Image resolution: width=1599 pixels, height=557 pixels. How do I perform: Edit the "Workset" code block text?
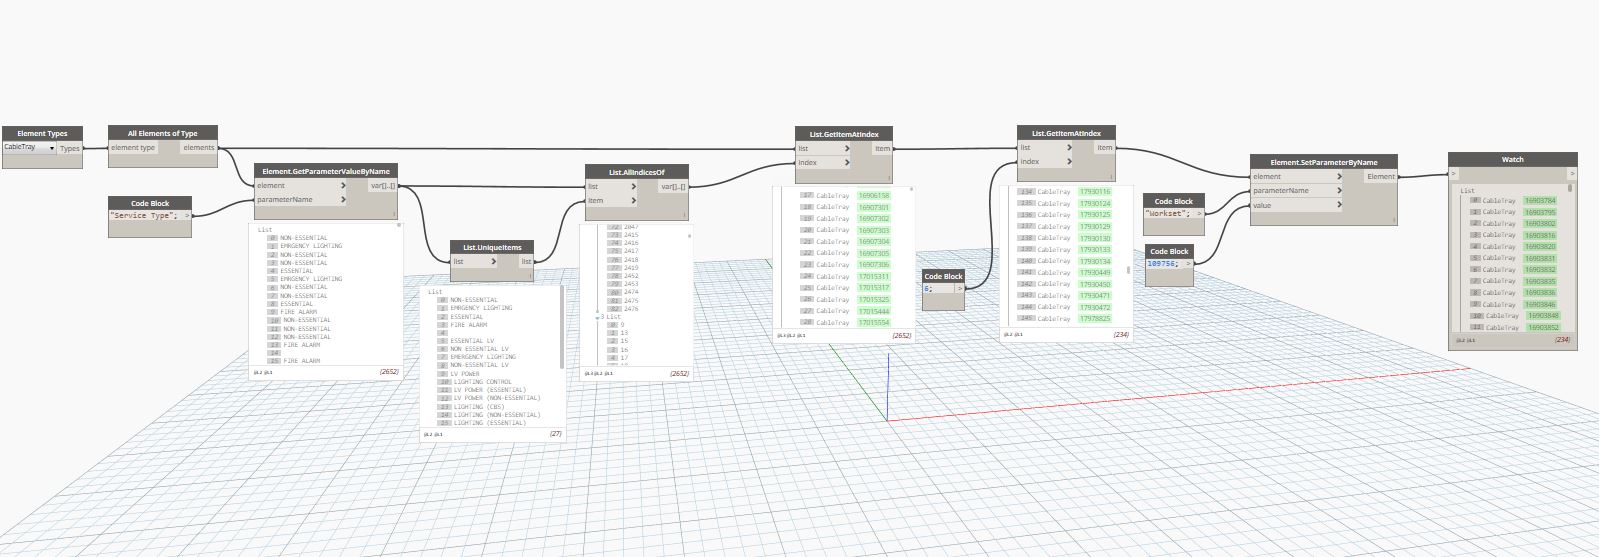[1168, 213]
